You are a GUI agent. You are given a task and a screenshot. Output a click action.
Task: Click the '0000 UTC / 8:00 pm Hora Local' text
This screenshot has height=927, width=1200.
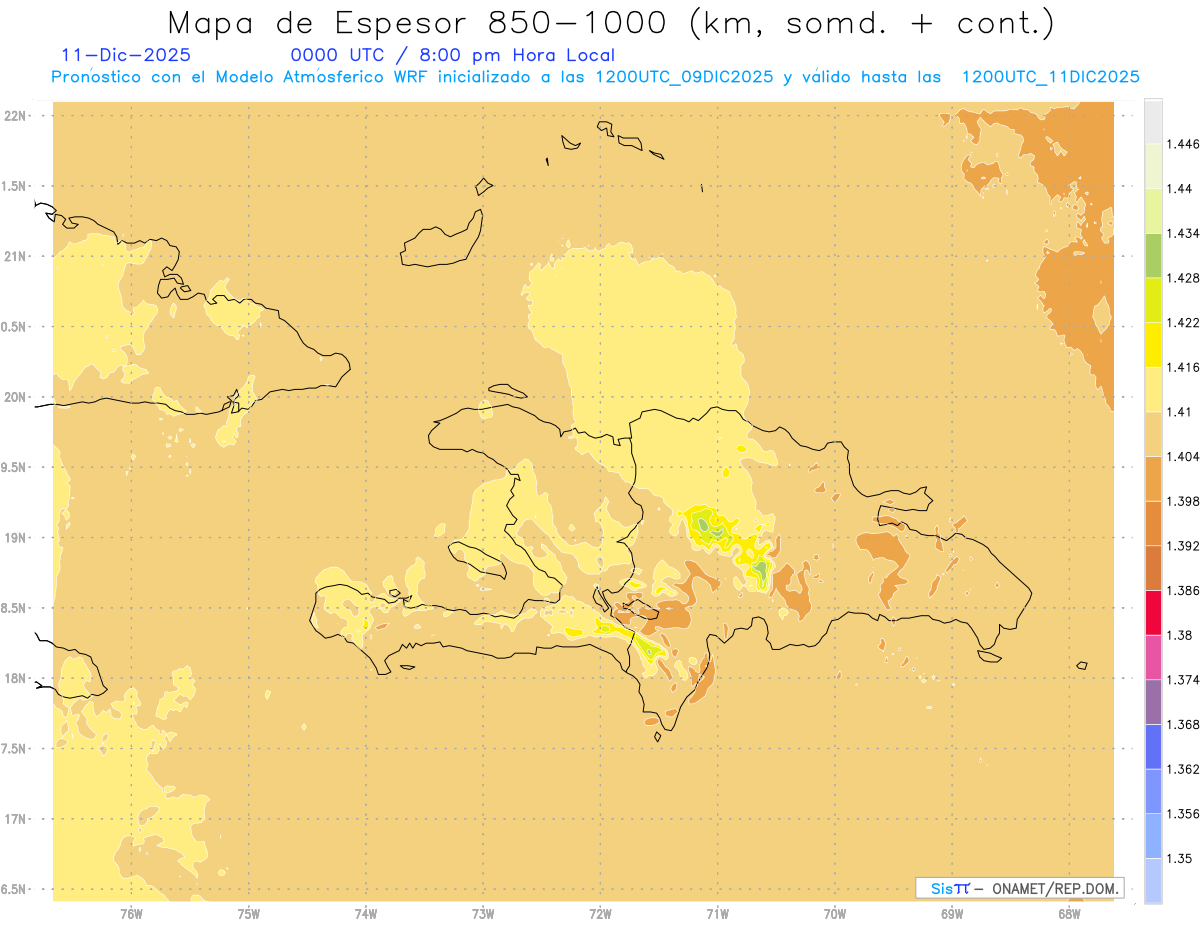coord(453,55)
